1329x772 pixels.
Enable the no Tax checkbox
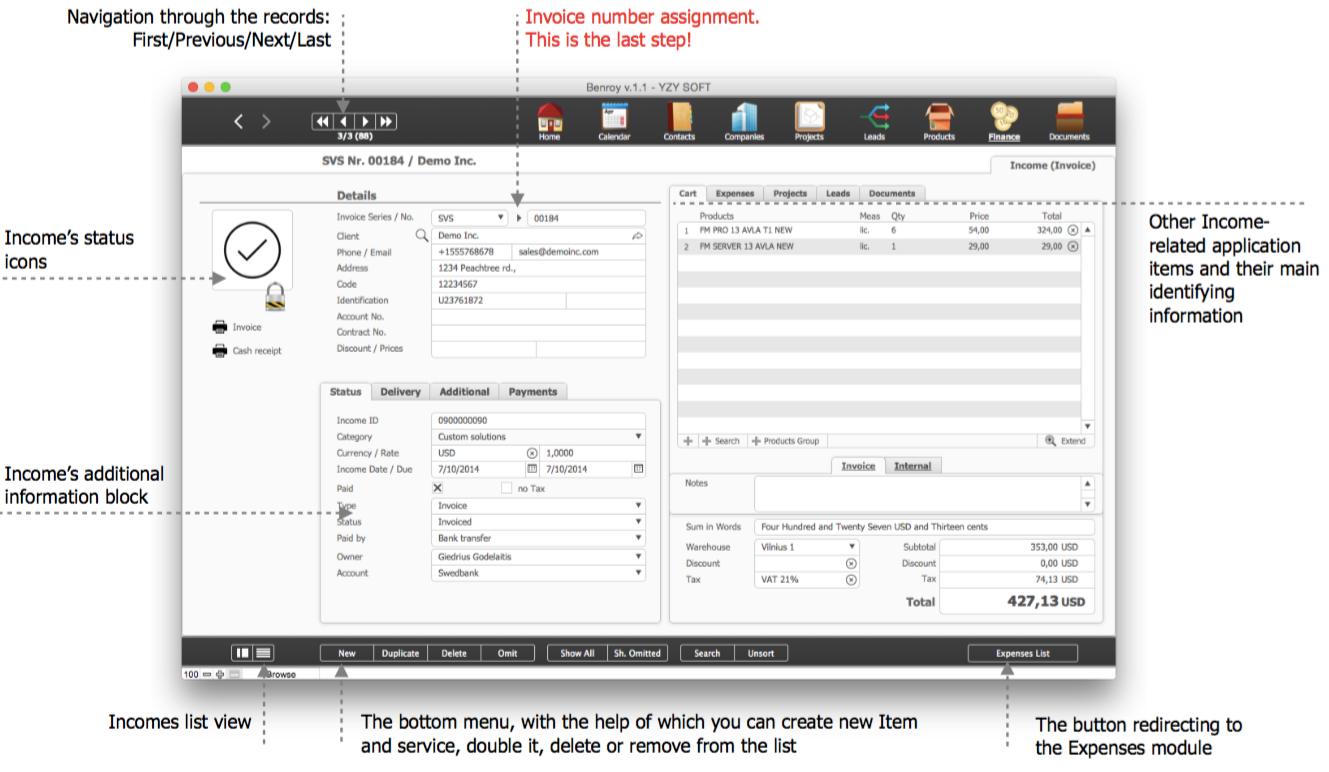click(x=506, y=488)
